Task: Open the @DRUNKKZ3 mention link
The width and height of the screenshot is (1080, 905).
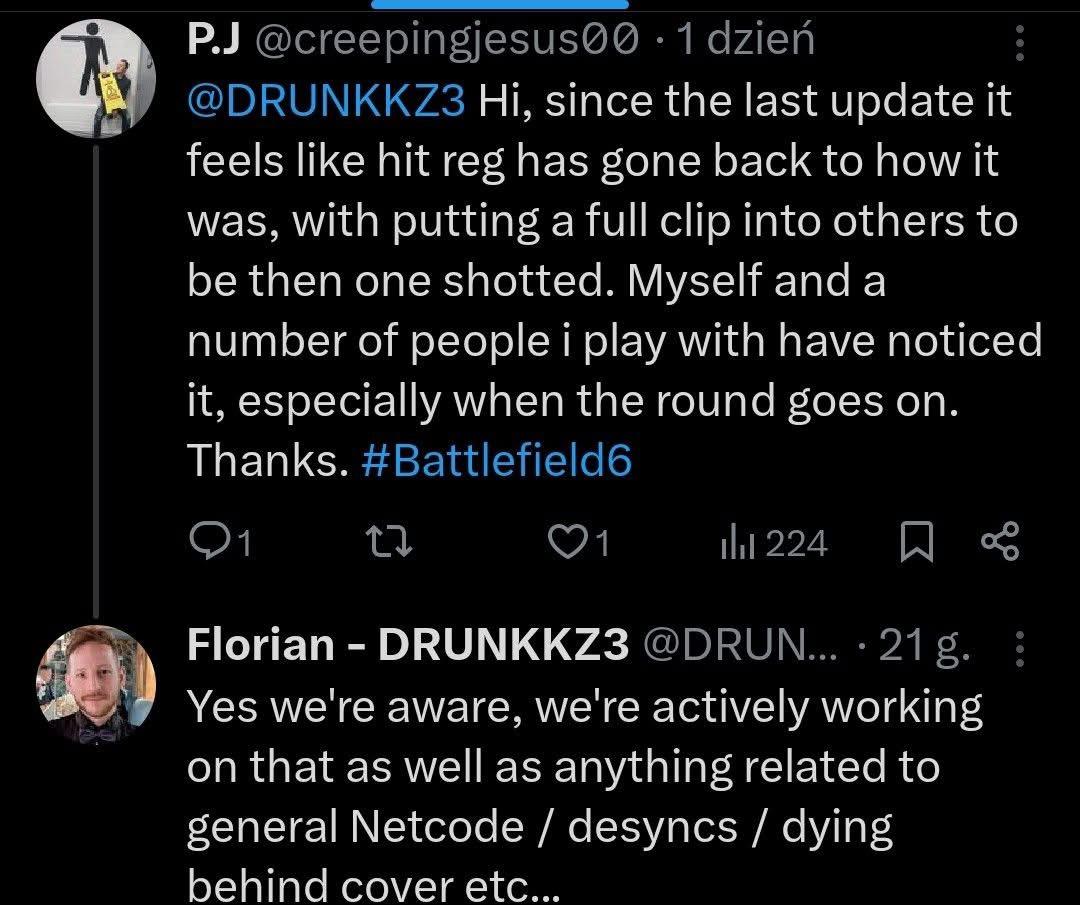Action: 326,101
